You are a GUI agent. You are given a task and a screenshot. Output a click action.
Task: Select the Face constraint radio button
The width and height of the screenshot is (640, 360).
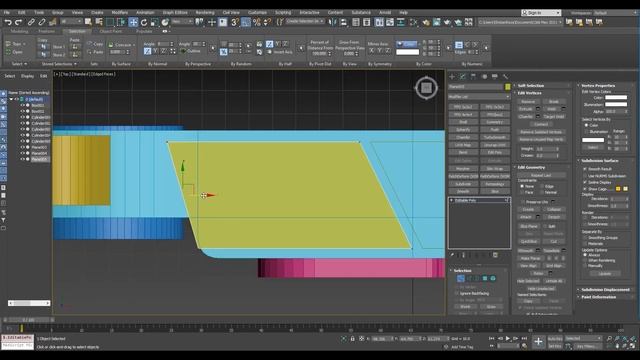(522, 192)
